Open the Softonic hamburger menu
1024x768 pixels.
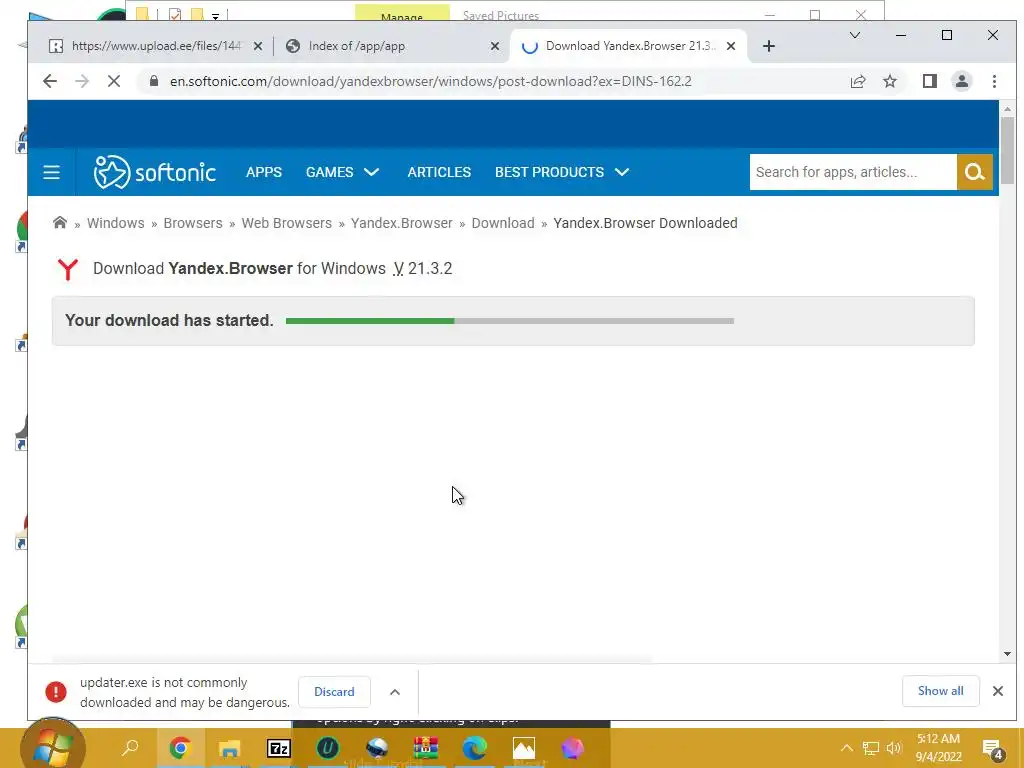tap(52, 172)
